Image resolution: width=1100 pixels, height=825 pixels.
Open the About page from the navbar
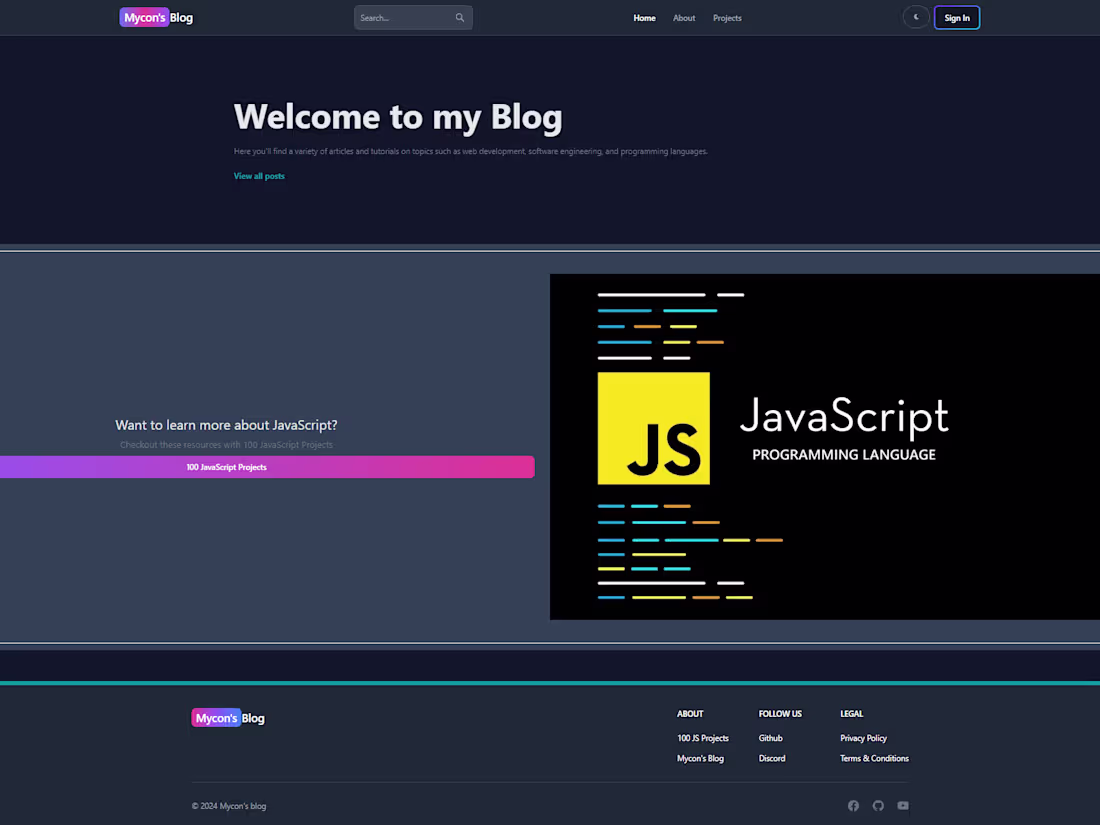(x=684, y=17)
